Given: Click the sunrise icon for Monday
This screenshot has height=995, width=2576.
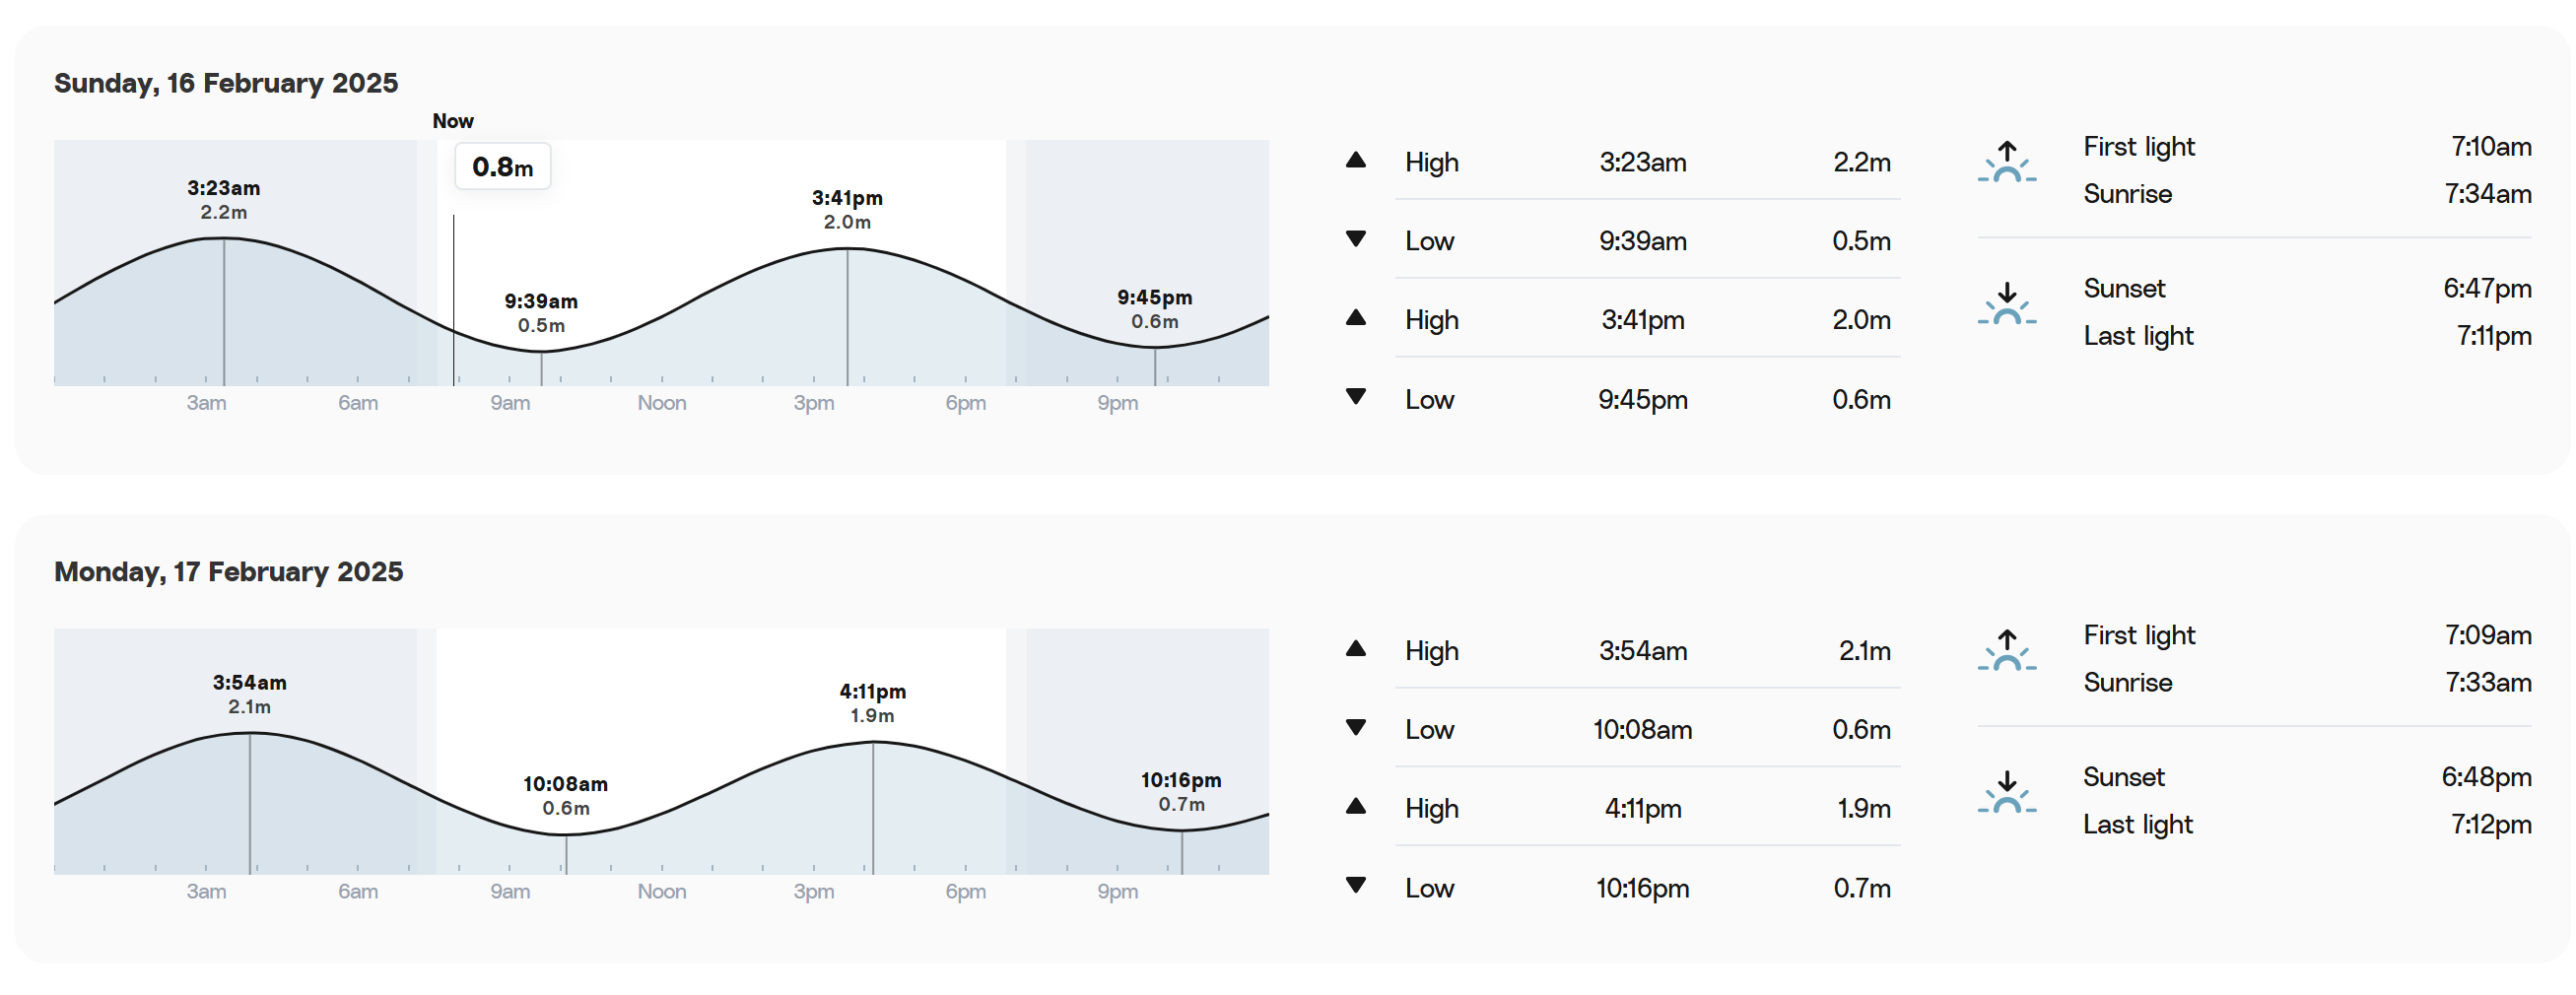Looking at the screenshot, I should tap(2006, 650).
